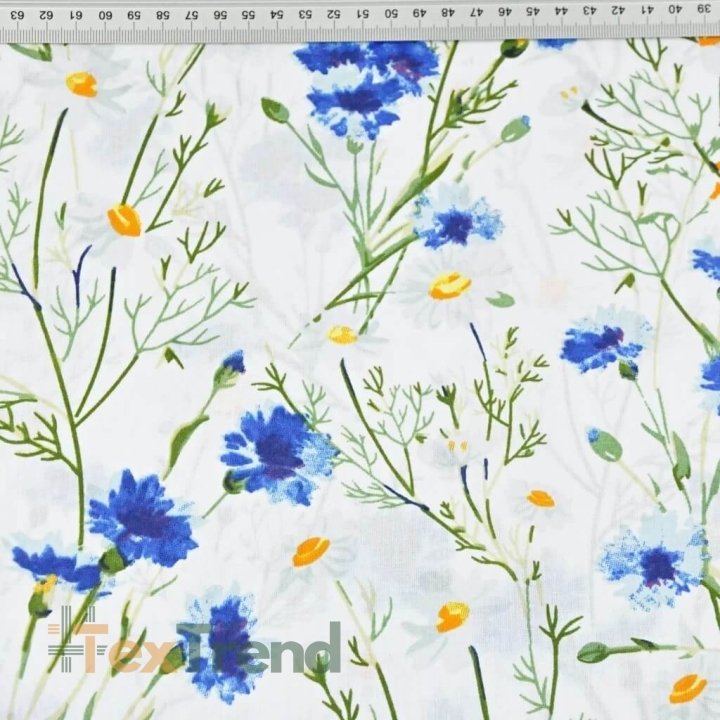The height and width of the screenshot is (720, 720).
Task: Click the number 42 on the ruler
Action: [x=618, y=10]
